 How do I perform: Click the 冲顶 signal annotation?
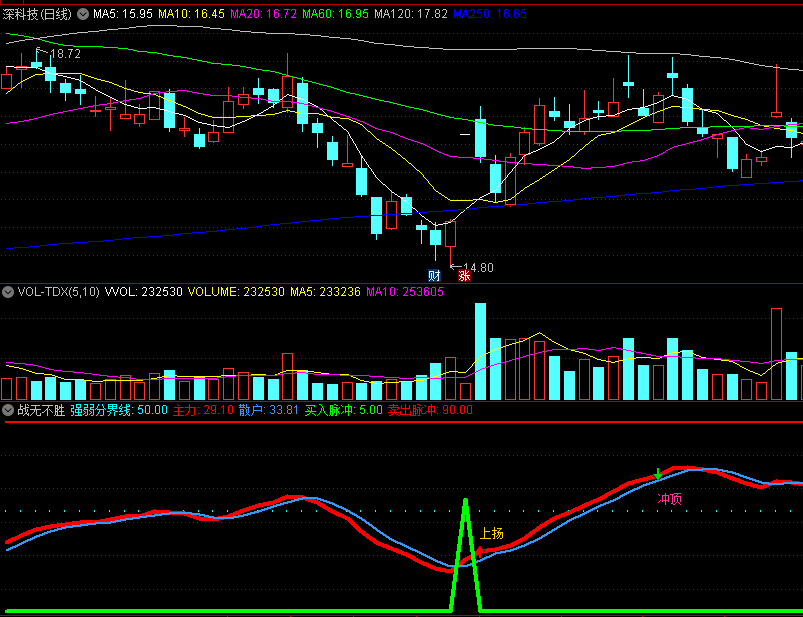coord(670,499)
